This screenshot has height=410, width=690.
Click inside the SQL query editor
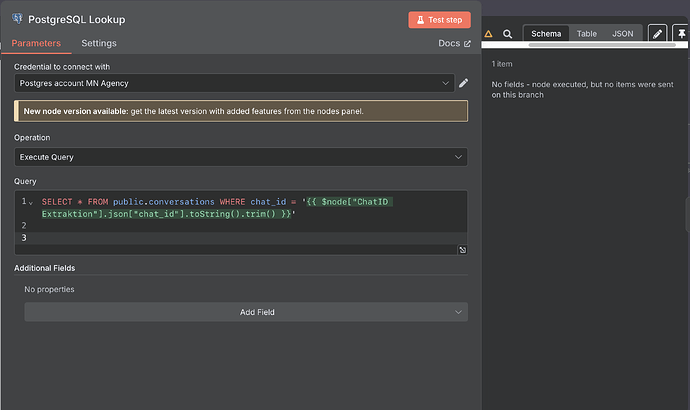click(x=241, y=222)
